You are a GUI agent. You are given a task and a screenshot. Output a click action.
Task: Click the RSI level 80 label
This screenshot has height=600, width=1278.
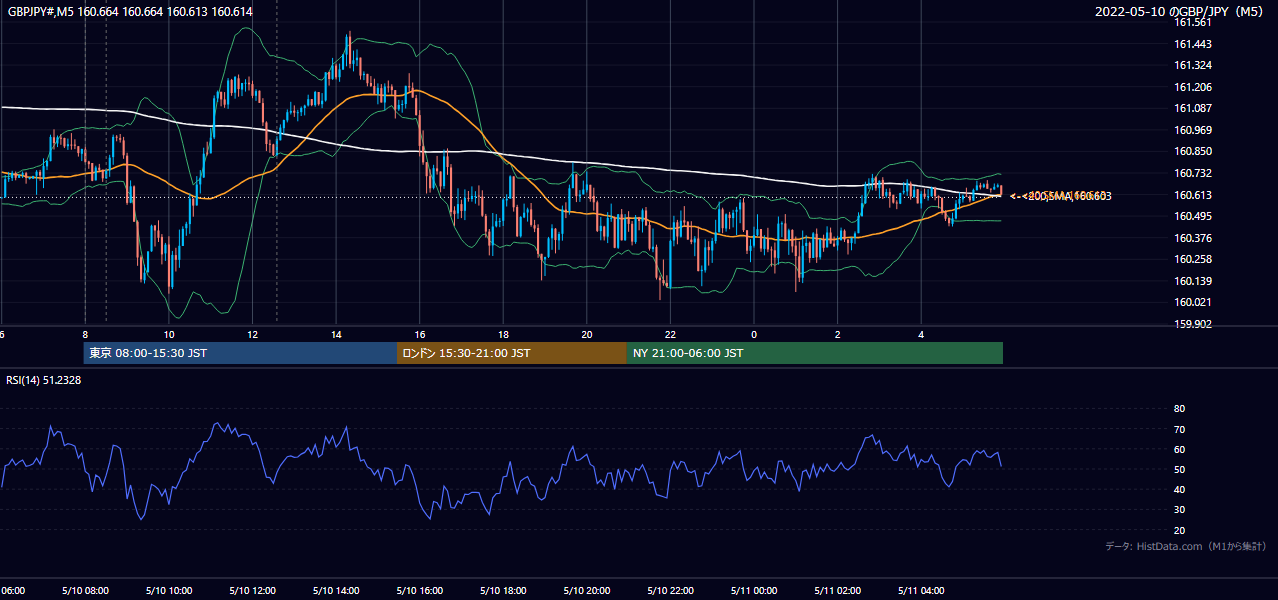tap(1179, 409)
